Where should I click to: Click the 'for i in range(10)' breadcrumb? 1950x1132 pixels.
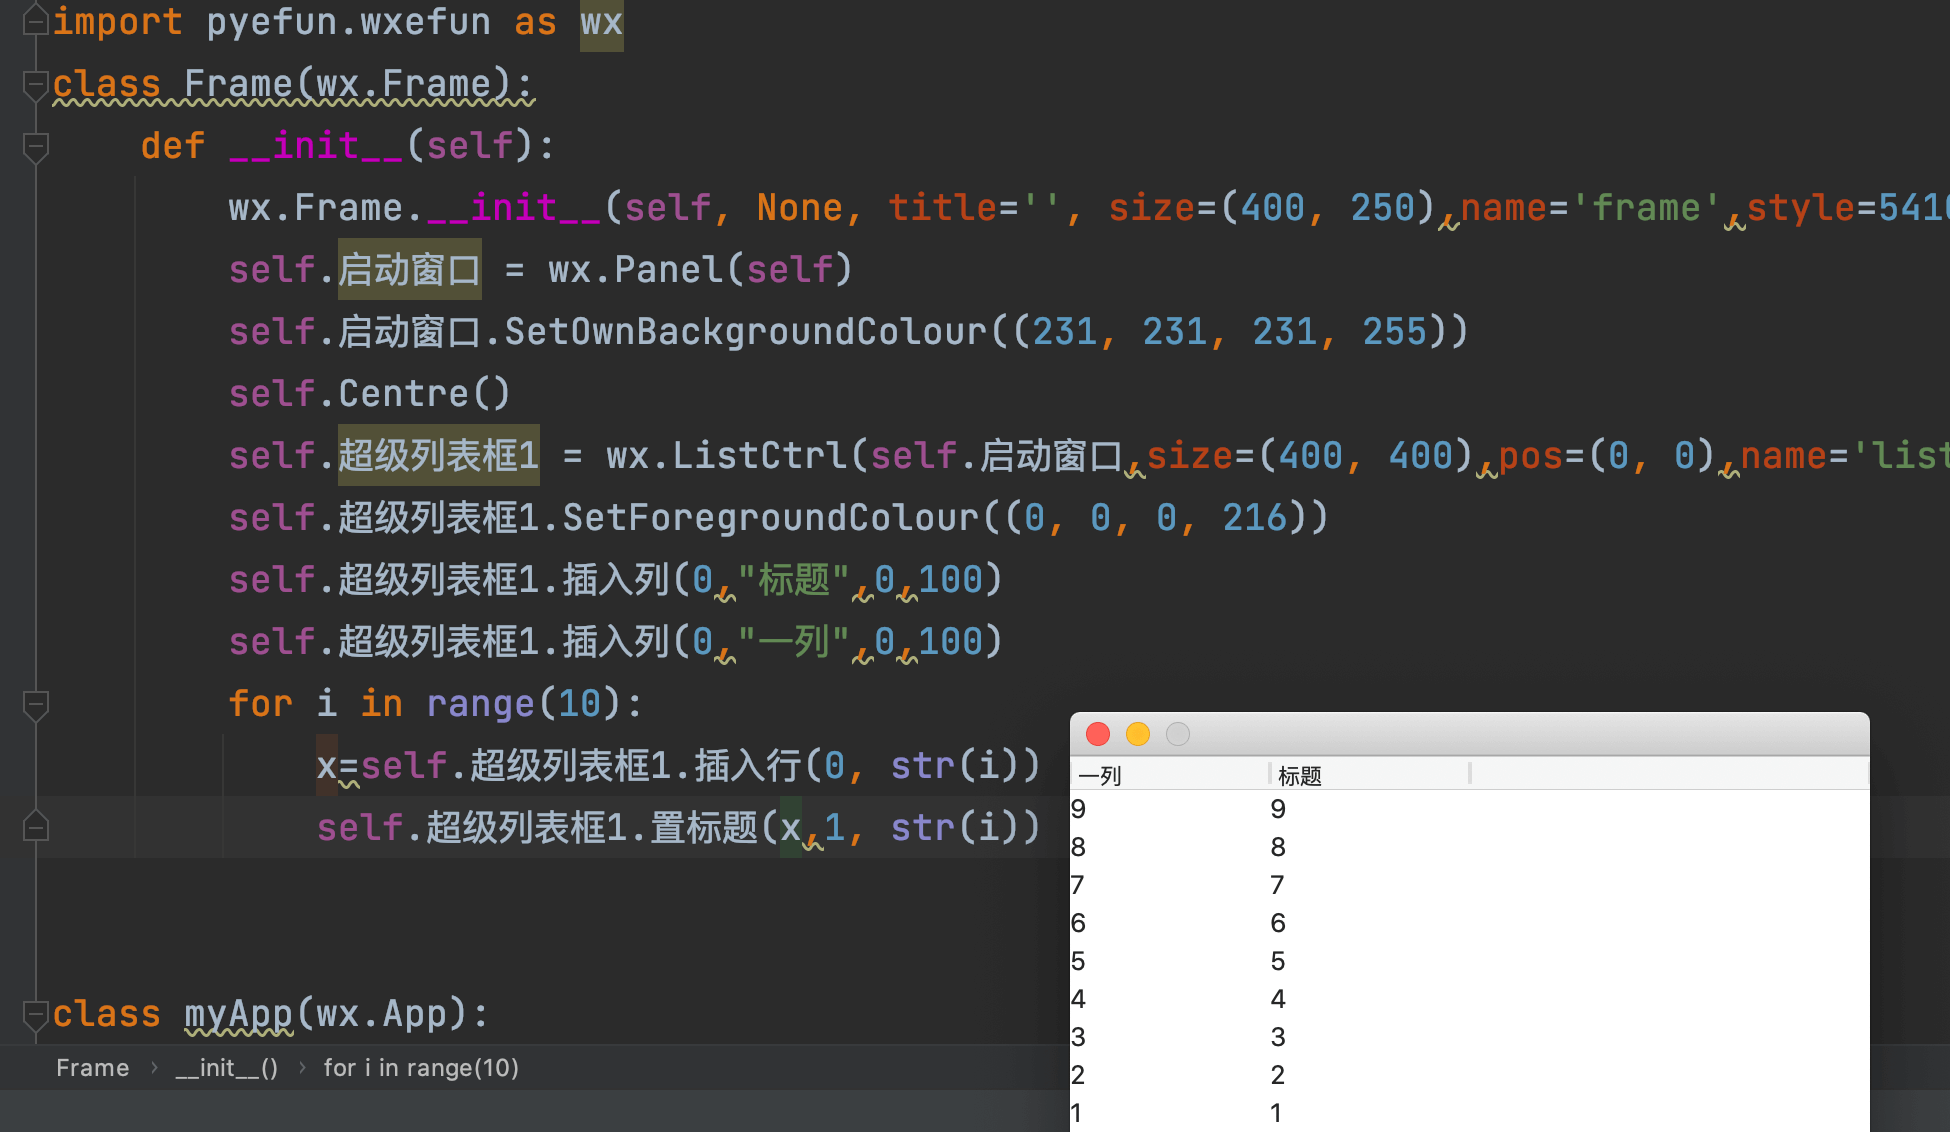tap(421, 1068)
